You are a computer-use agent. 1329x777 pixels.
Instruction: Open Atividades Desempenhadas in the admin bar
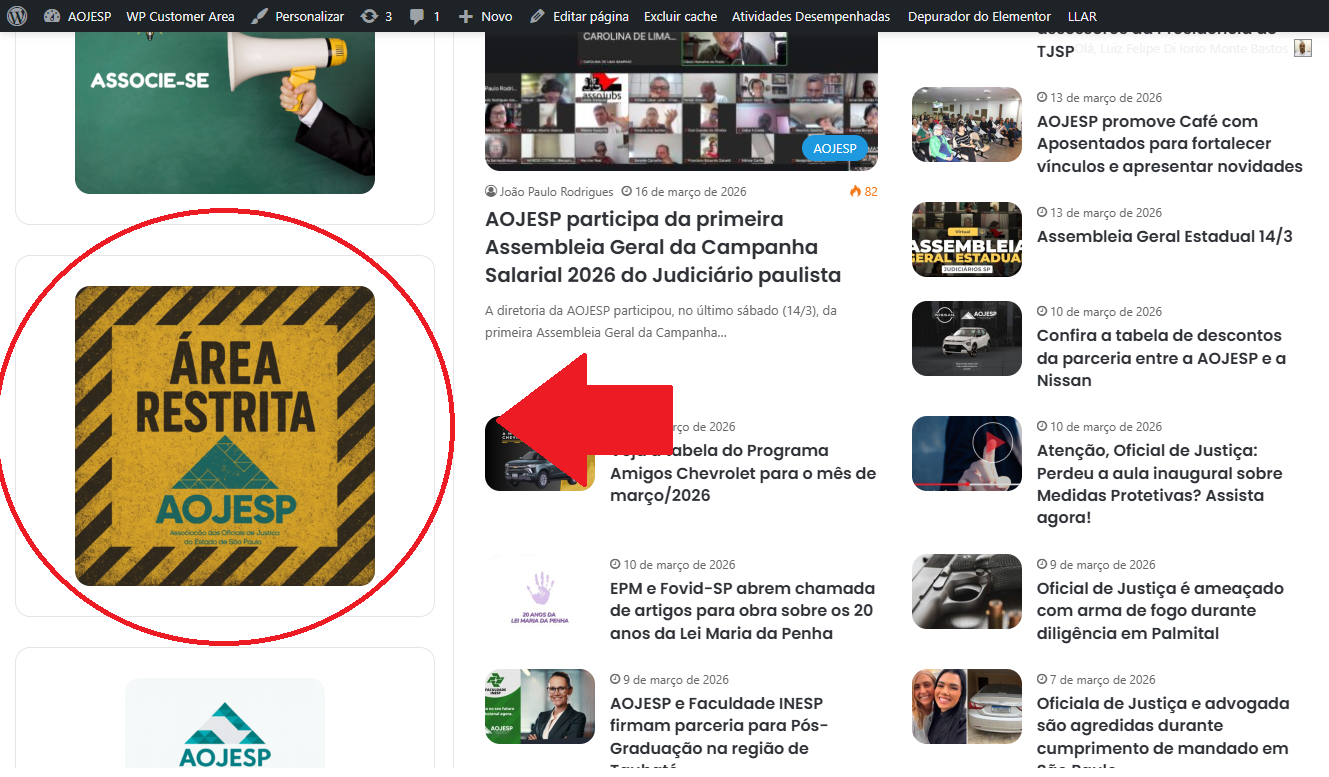(810, 16)
